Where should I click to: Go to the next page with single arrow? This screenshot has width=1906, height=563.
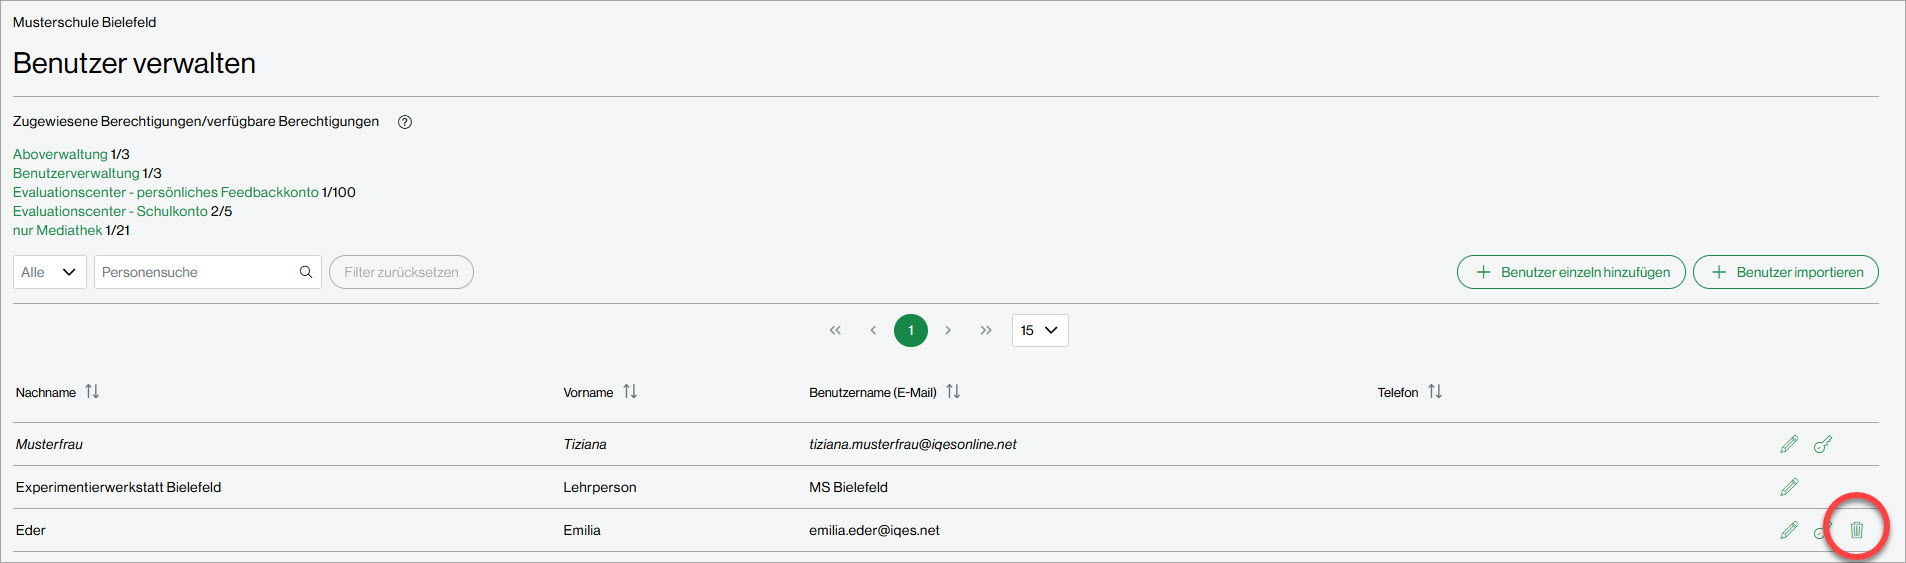(948, 330)
